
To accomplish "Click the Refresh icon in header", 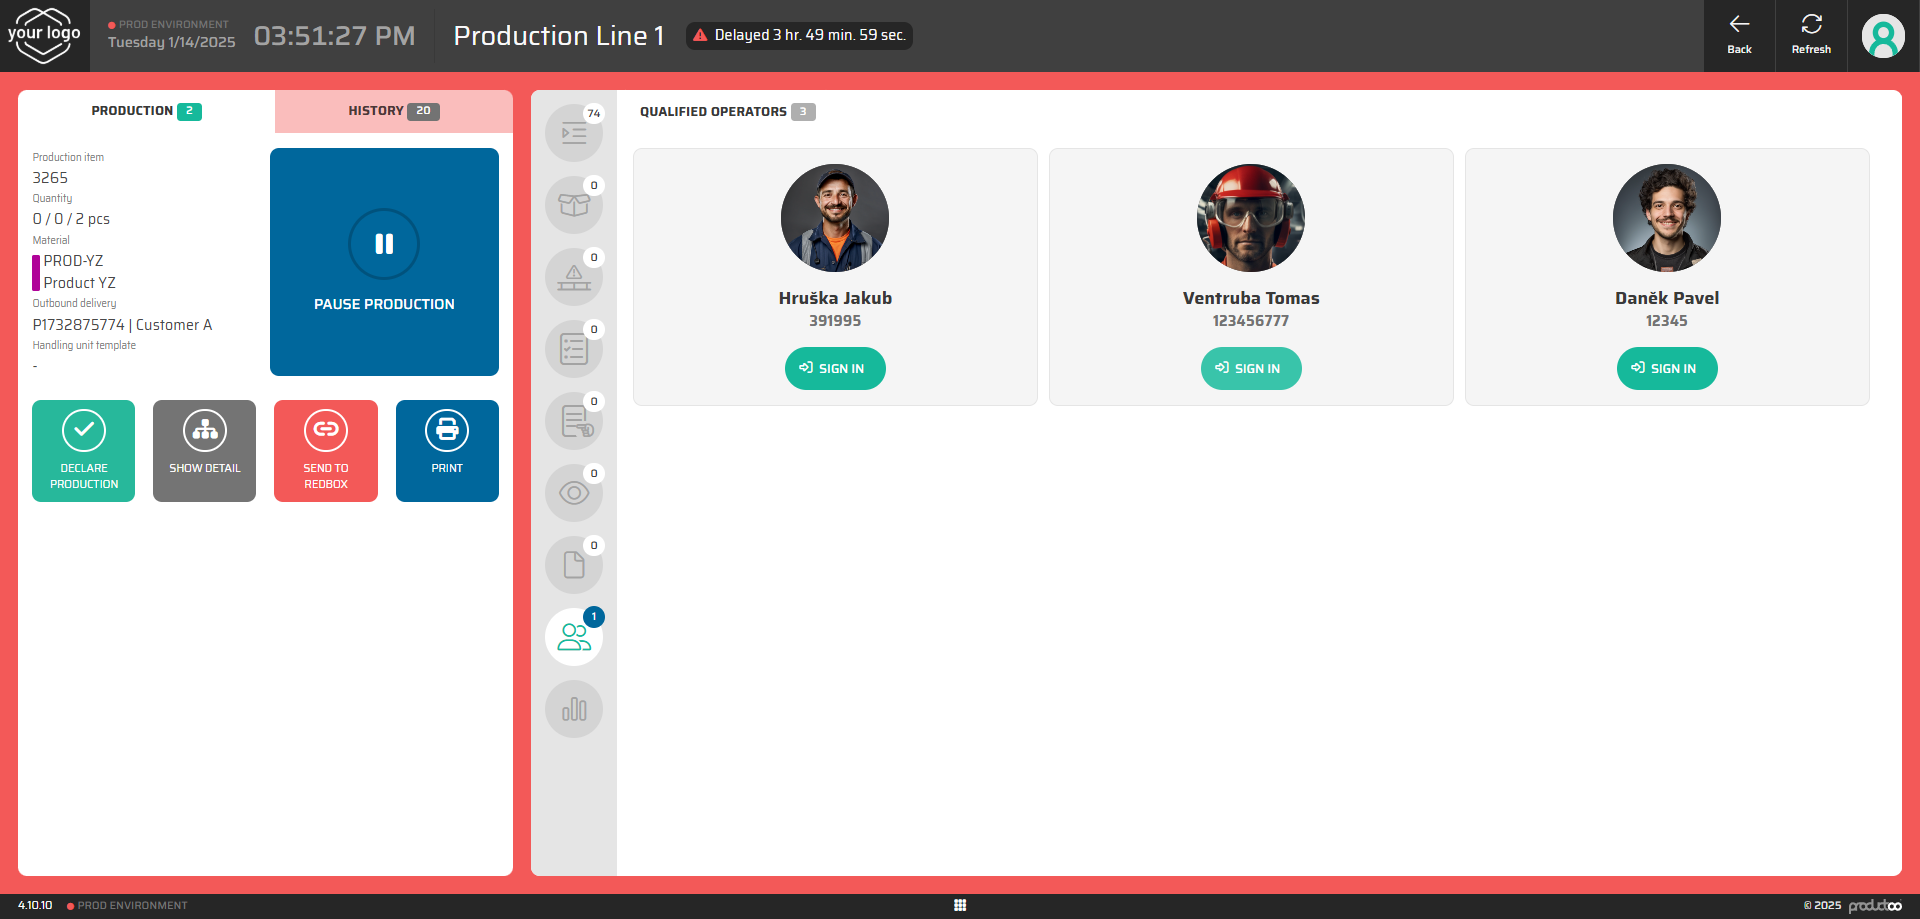I will 1810,35.
